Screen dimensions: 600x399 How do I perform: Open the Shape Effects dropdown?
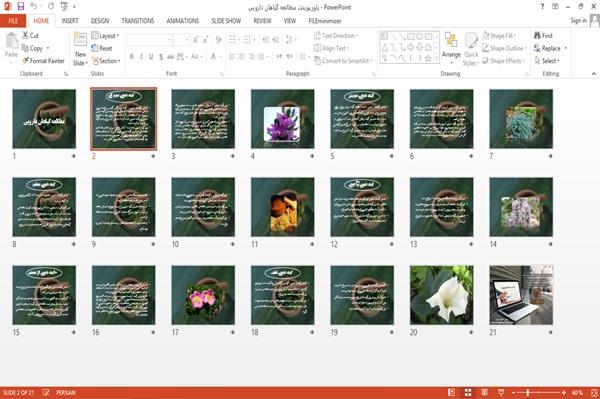(x=503, y=60)
